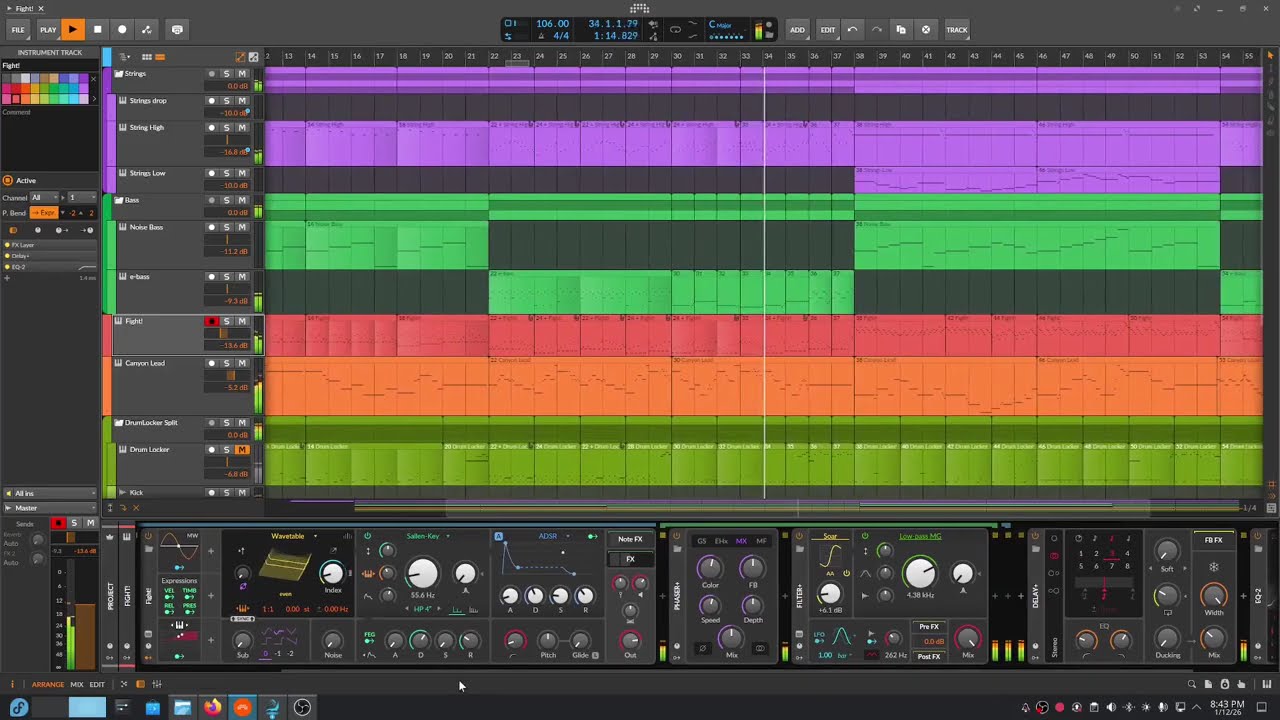Click the freeze snowflake icon in Delay+

pos(1214,567)
